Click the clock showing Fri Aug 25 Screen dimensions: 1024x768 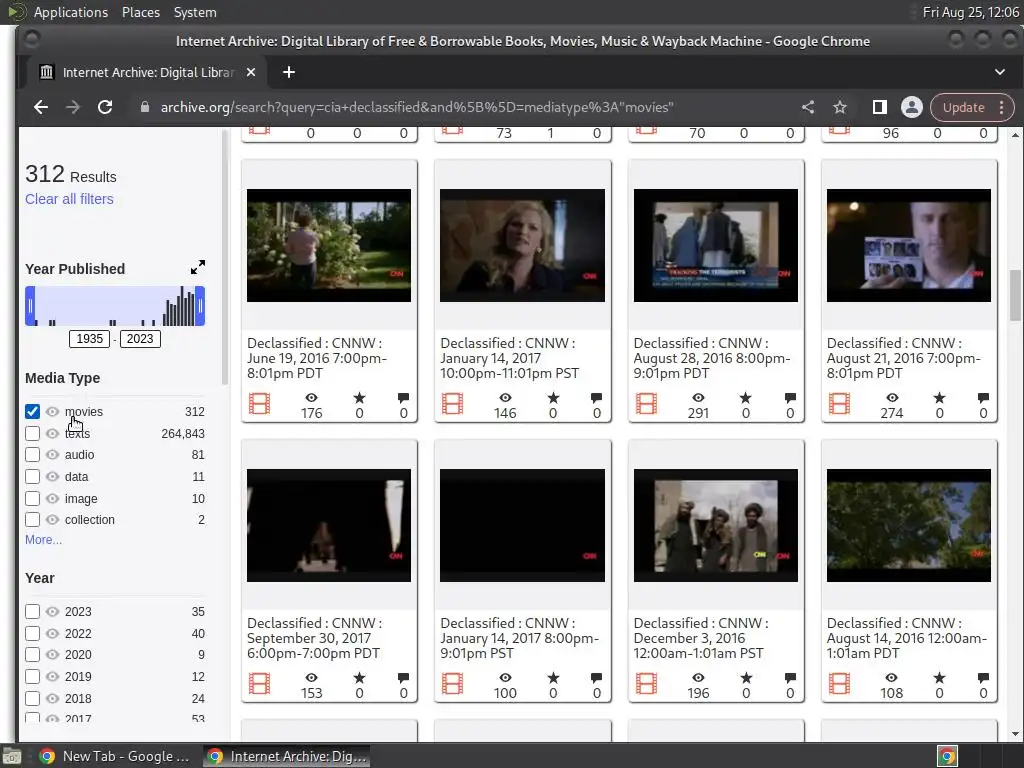[970, 12]
